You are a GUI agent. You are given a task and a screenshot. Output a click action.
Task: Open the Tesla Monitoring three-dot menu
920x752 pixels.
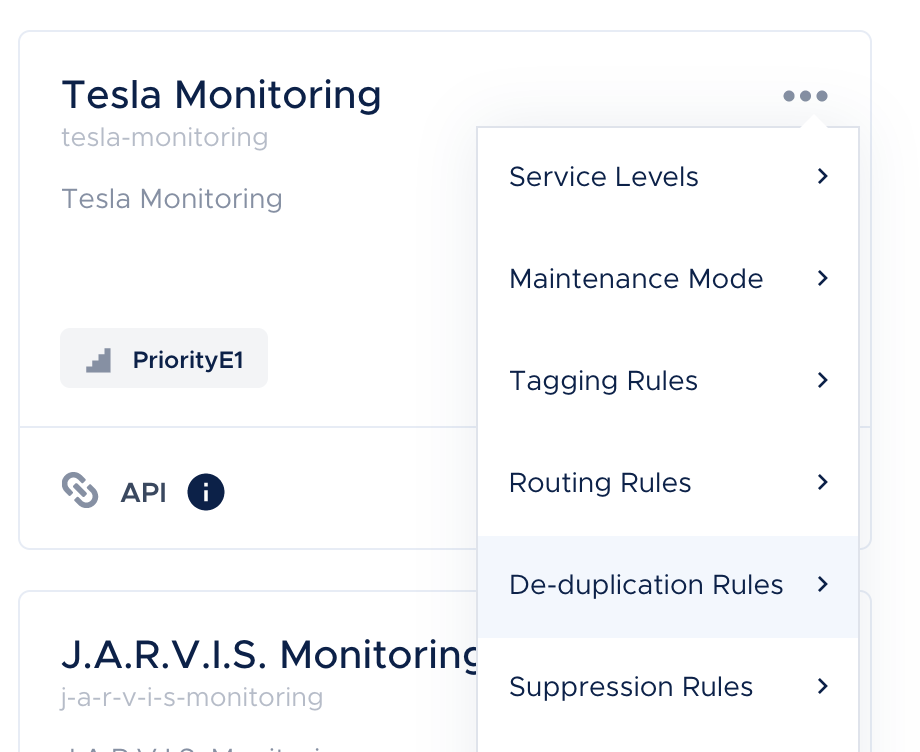click(805, 96)
